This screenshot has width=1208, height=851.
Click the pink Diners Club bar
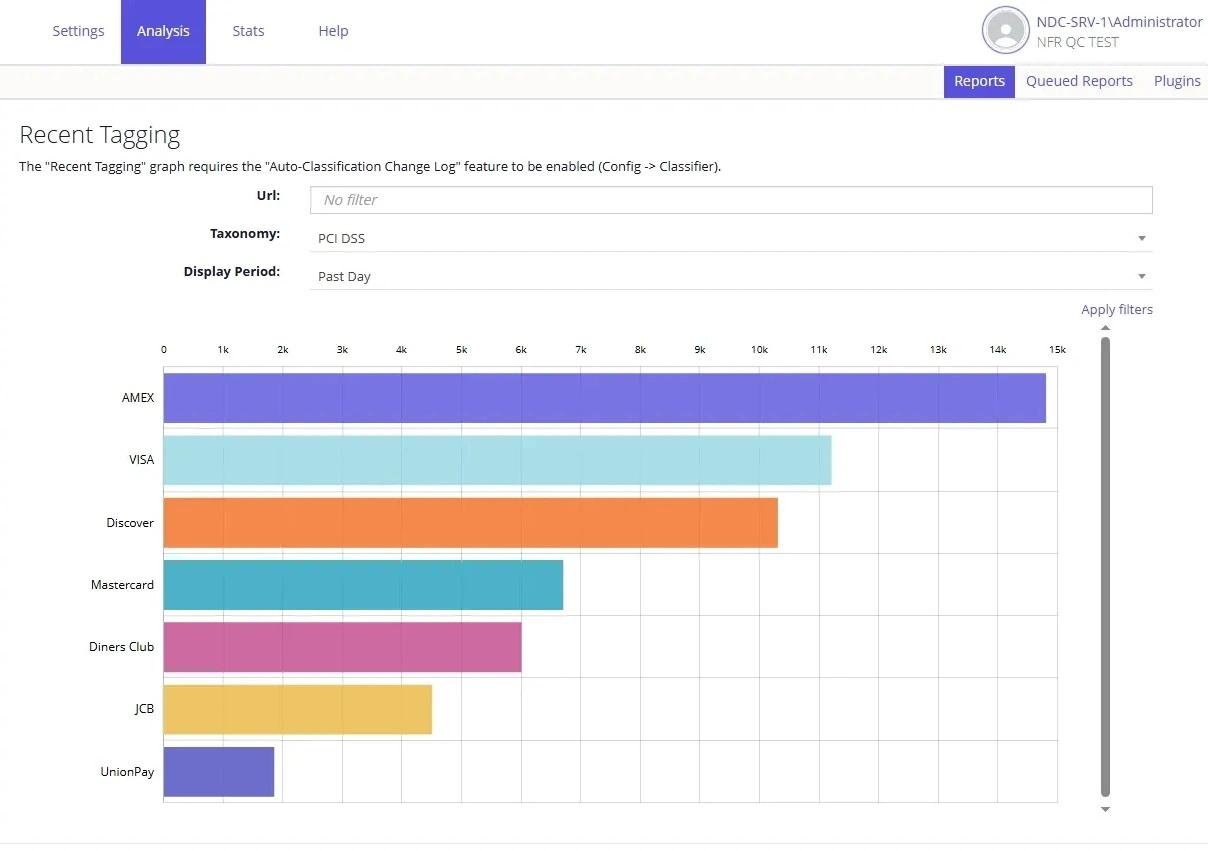[342, 647]
